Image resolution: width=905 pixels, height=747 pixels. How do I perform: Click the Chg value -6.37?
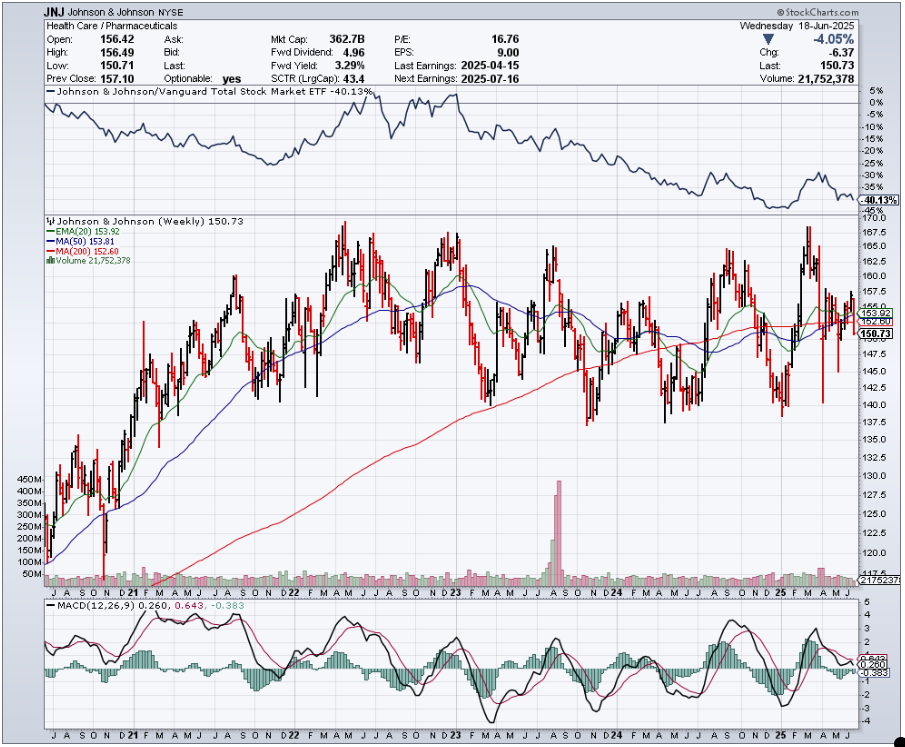click(x=840, y=53)
